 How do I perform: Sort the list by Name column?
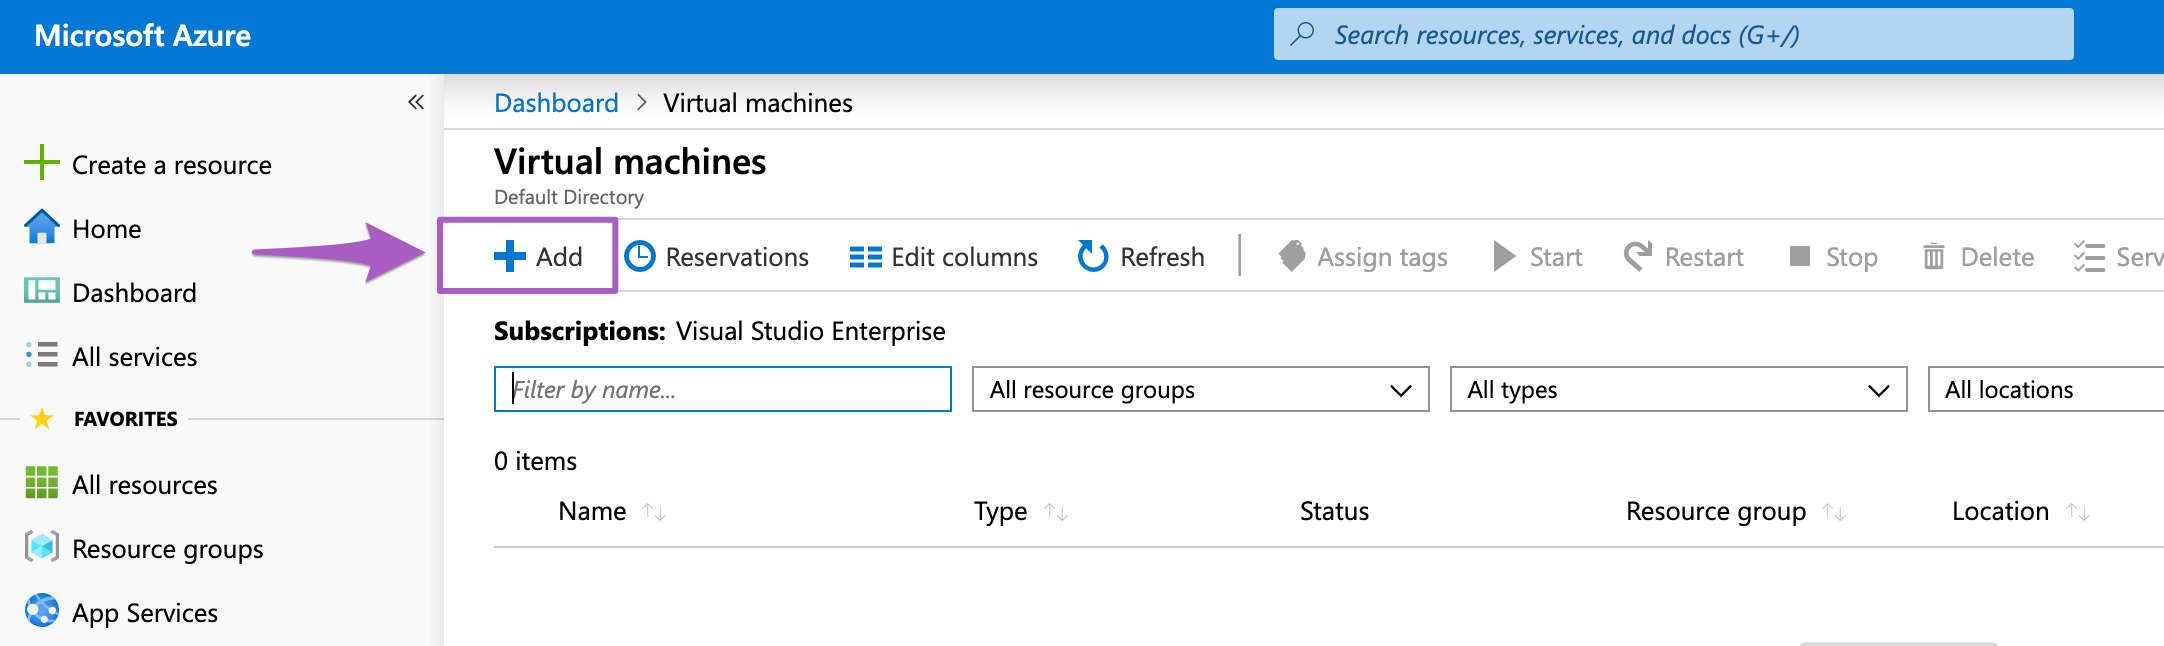pyautogui.click(x=593, y=511)
